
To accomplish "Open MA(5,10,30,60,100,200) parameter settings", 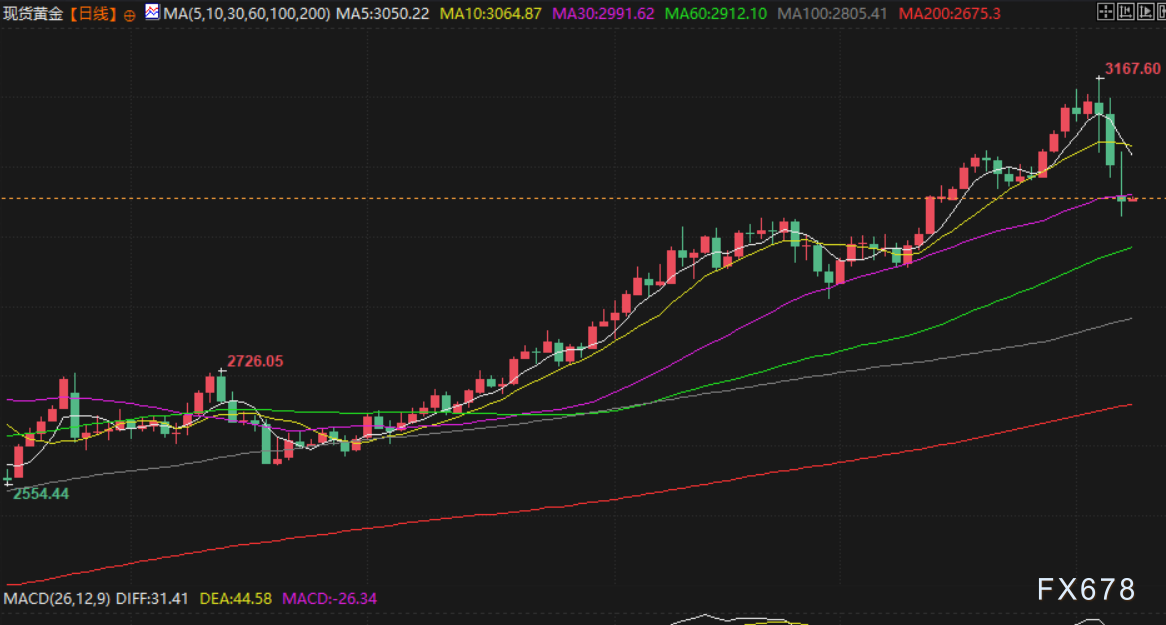I will coord(247,14).
